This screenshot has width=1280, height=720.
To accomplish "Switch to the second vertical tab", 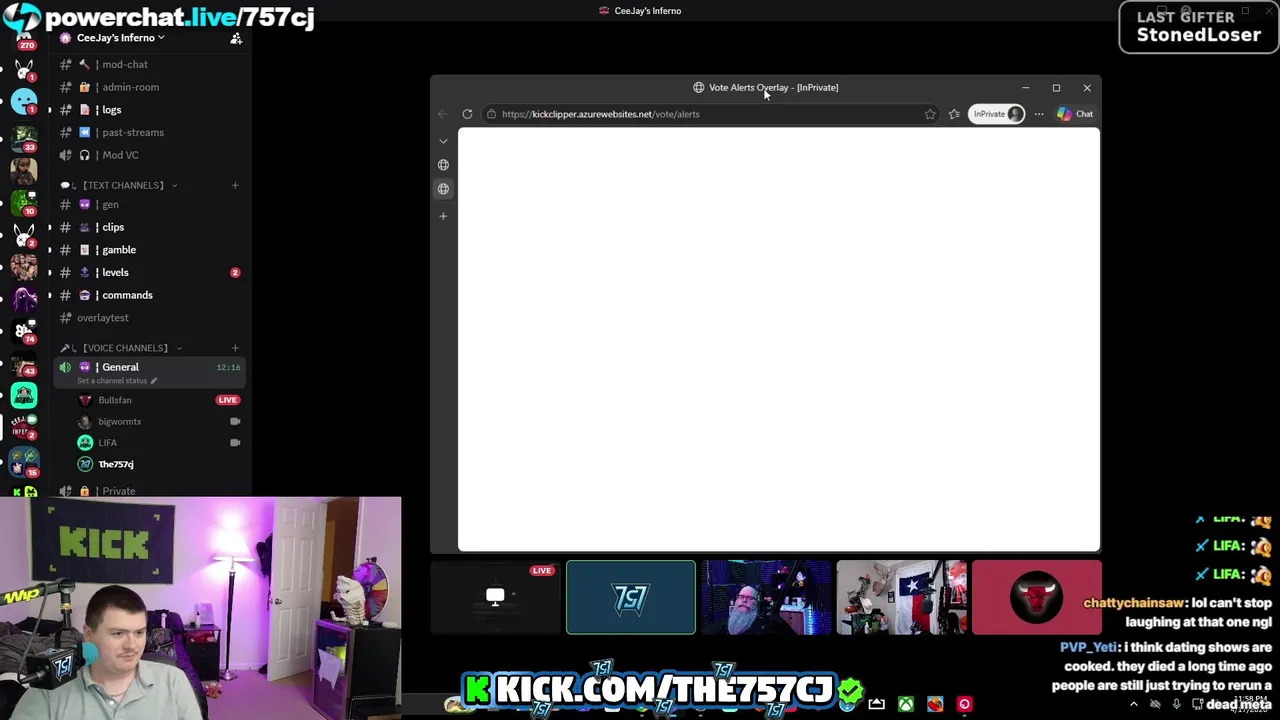I will tap(443, 189).
